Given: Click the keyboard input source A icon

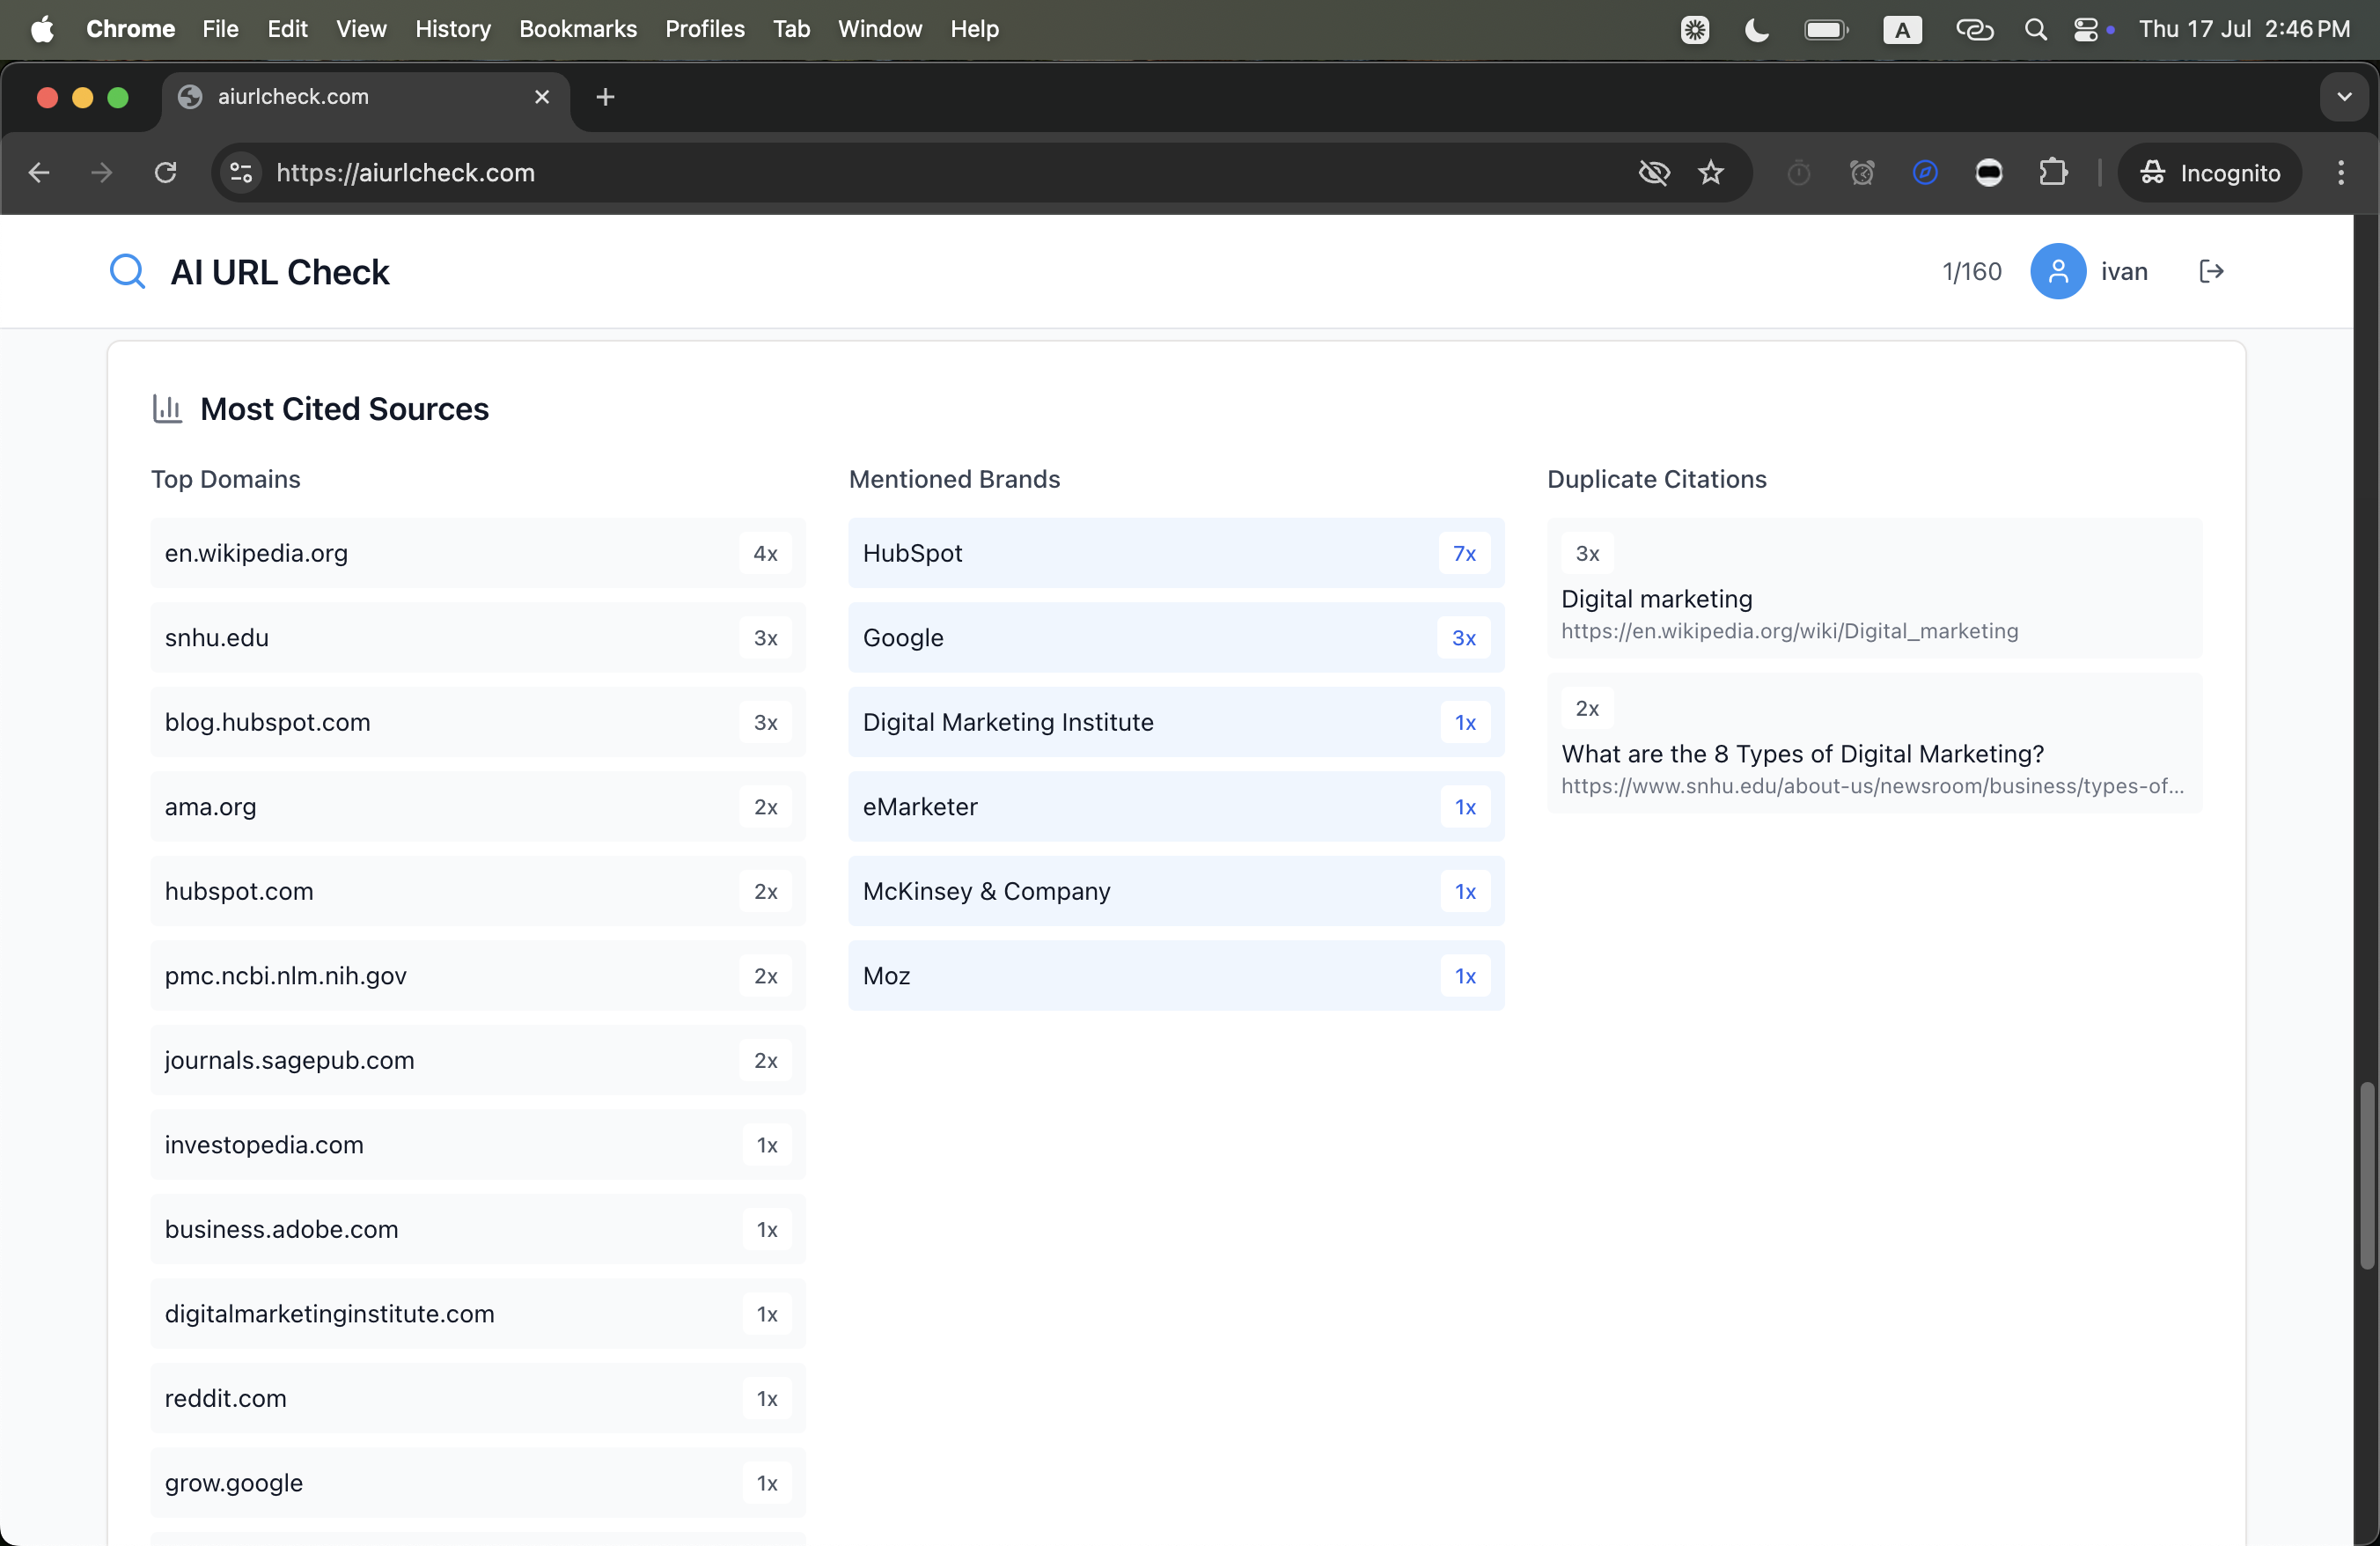Looking at the screenshot, I should point(1902,29).
